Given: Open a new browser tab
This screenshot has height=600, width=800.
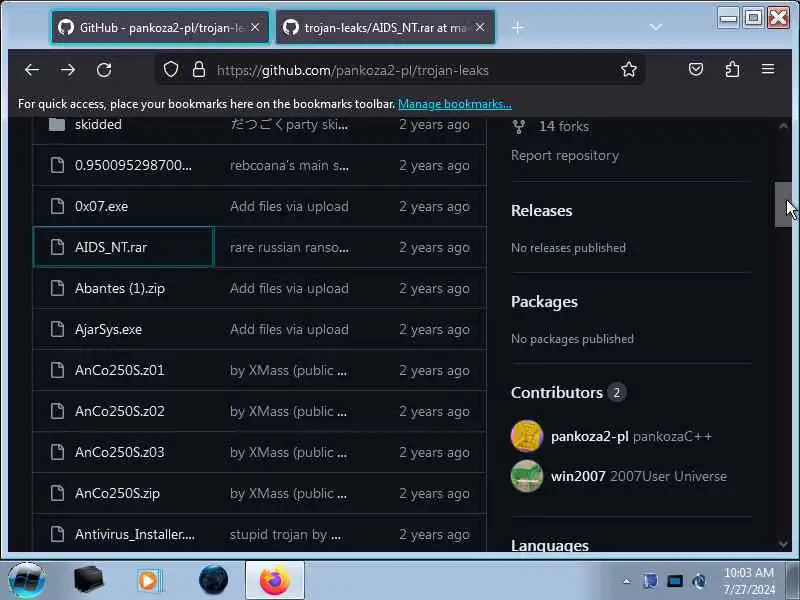Looking at the screenshot, I should point(517,28).
